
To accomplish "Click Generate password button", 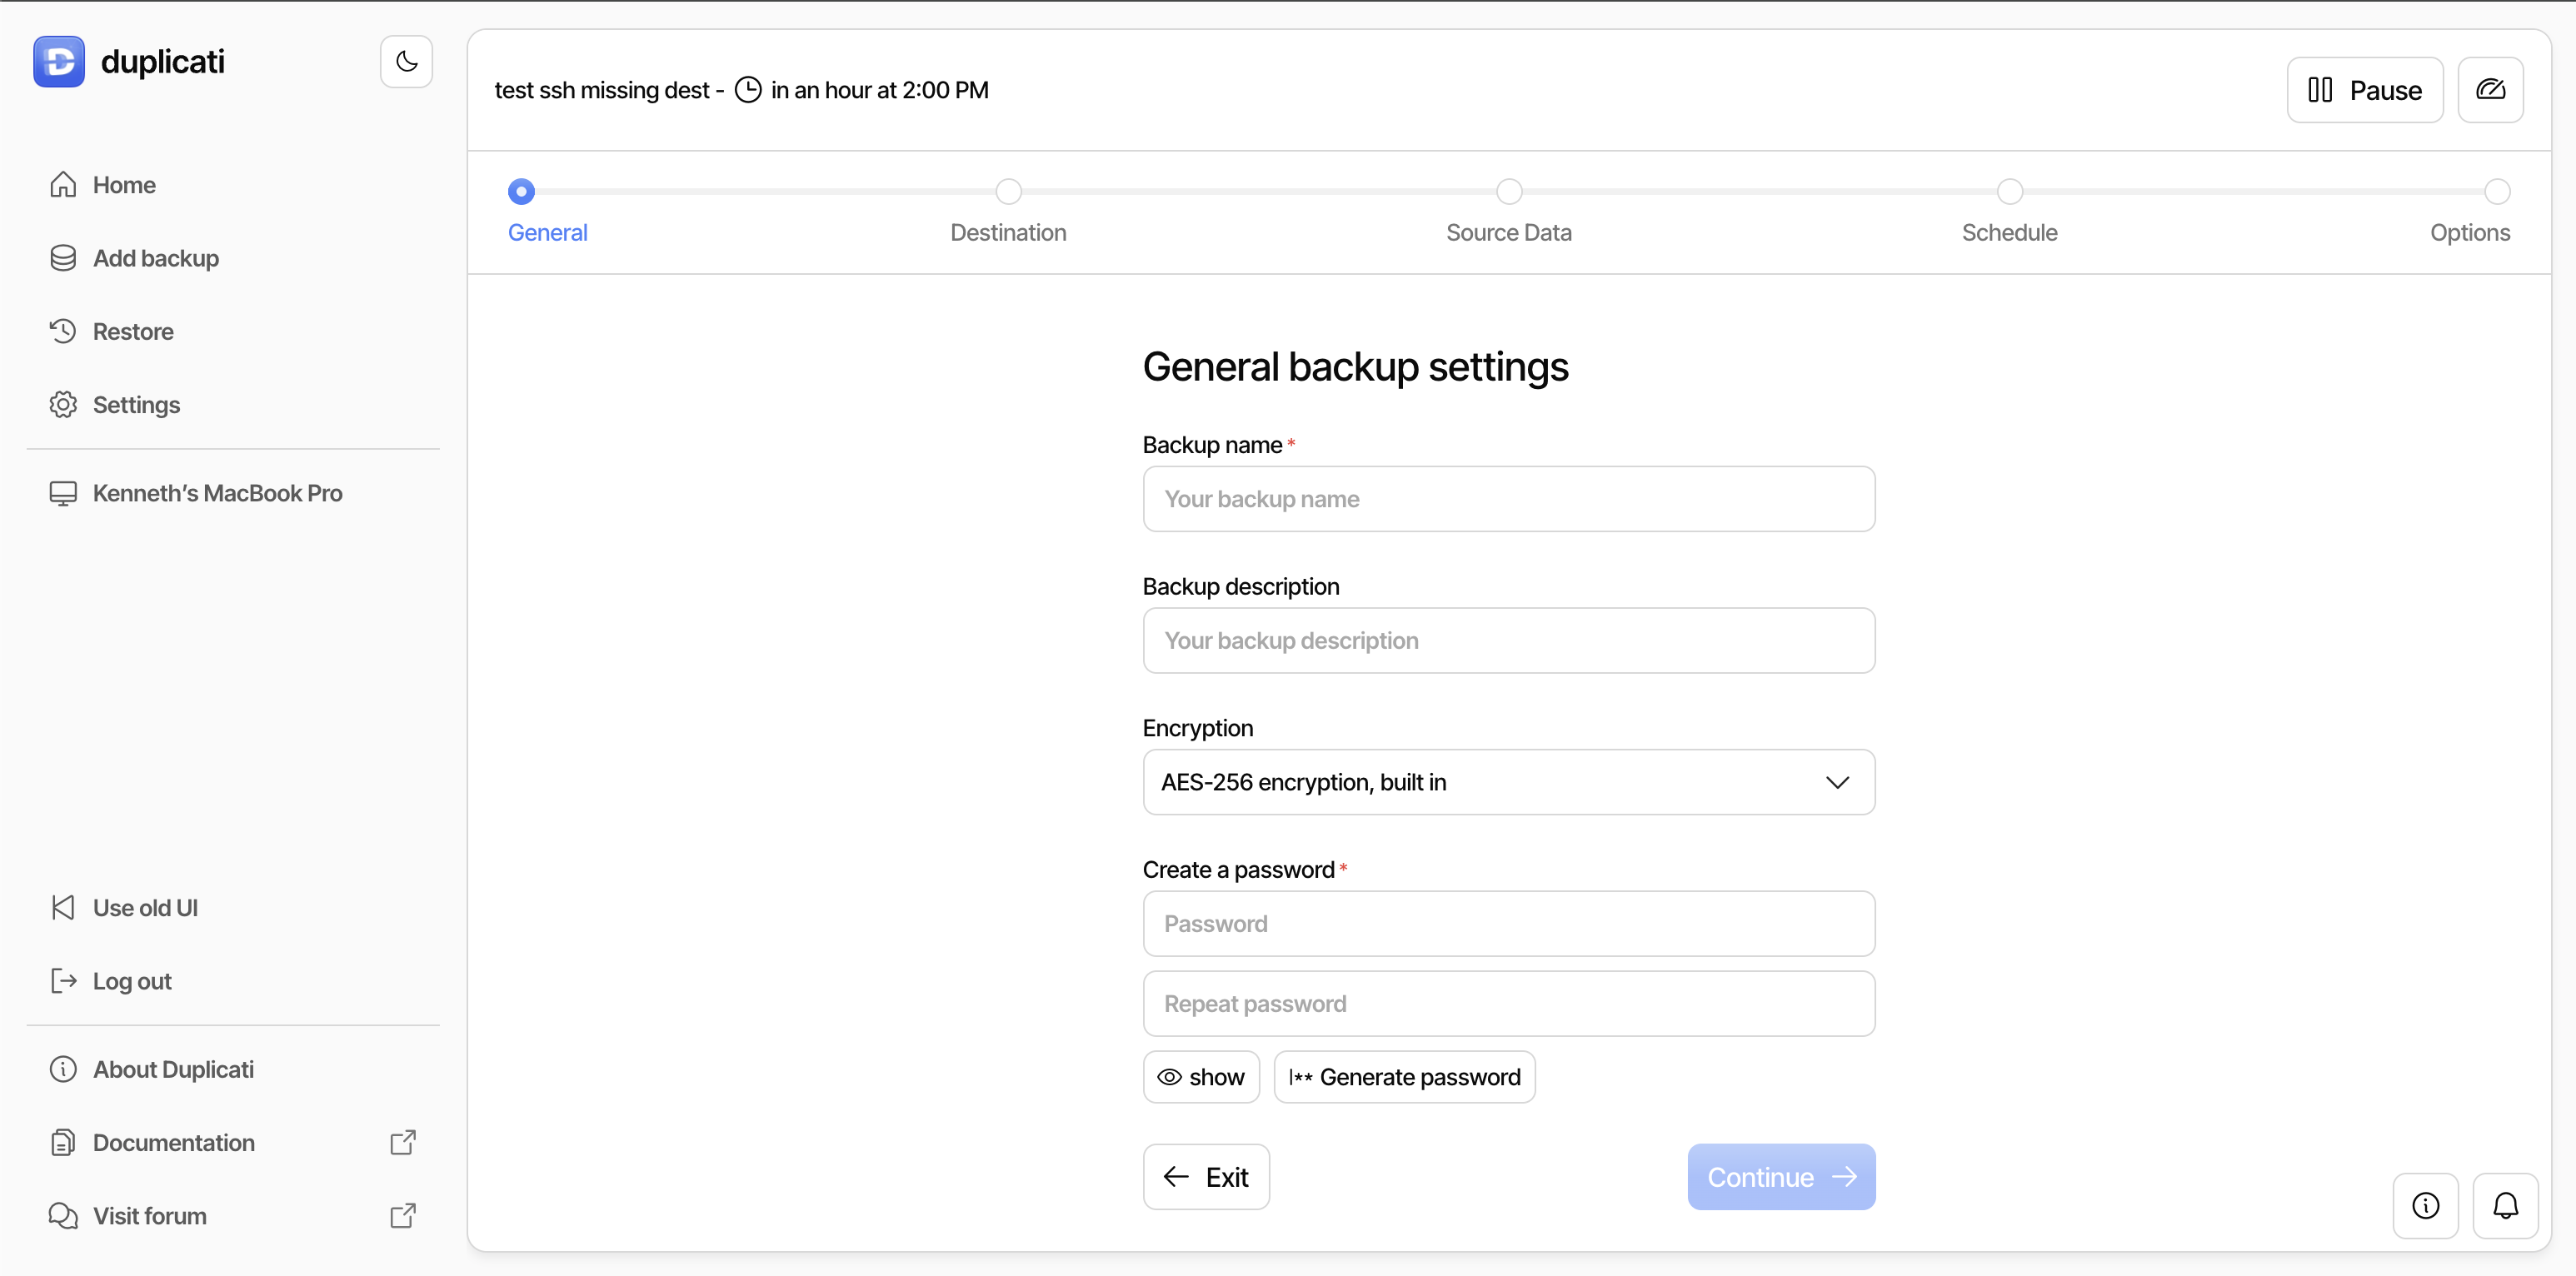I will point(1404,1077).
